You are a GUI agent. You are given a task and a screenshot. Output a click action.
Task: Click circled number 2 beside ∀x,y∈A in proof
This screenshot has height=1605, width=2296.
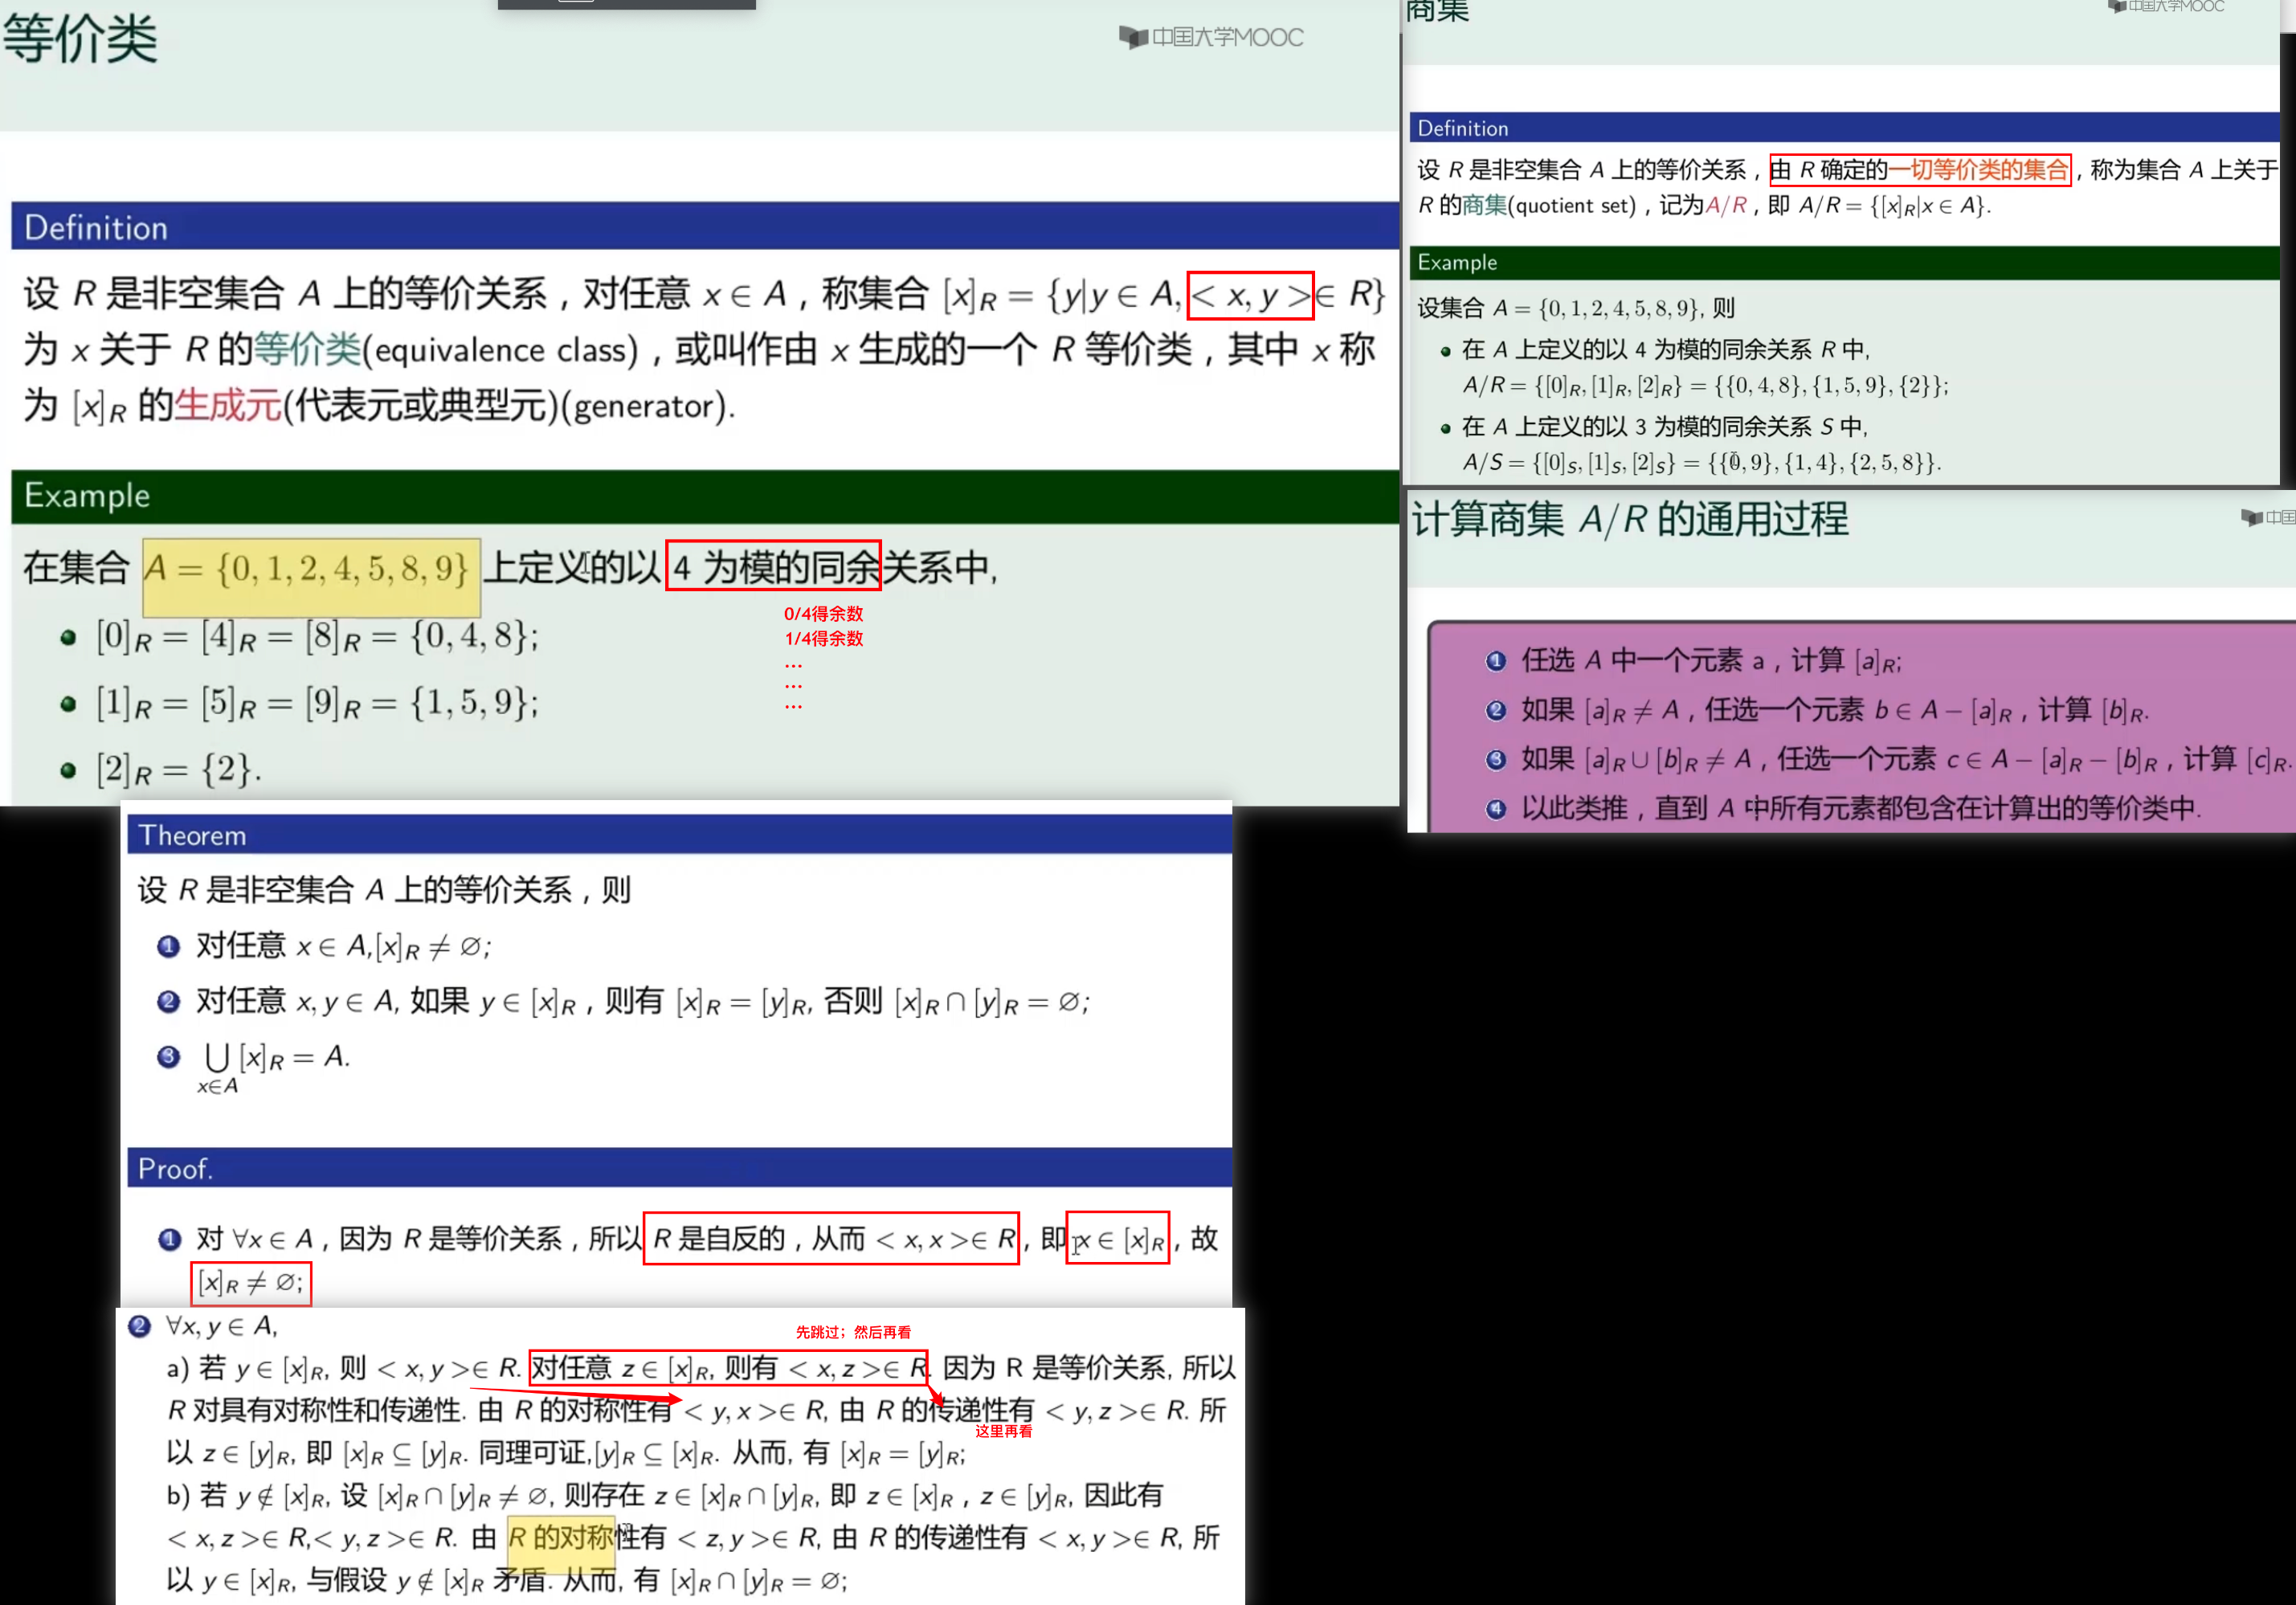[139, 1326]
